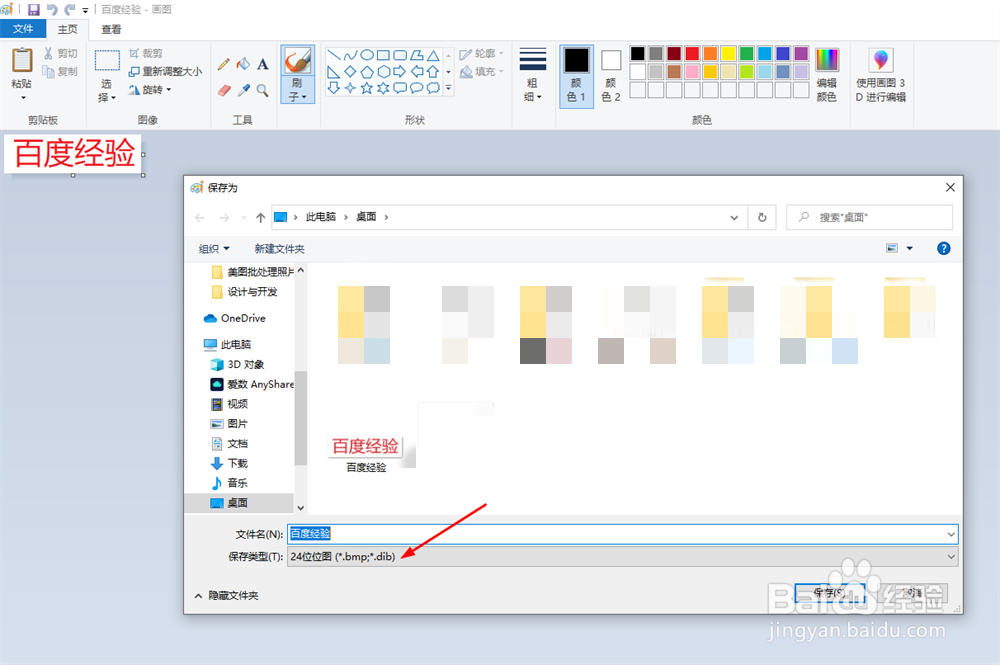Select the Fill with color tool
Image resolution: width=1000 pixels, height=665 pixels.
click(244, 64)
